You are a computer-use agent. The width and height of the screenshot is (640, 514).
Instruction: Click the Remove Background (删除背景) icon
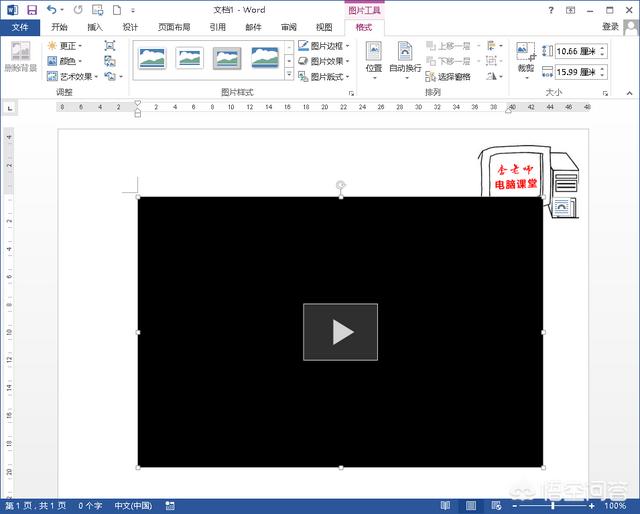19,57
